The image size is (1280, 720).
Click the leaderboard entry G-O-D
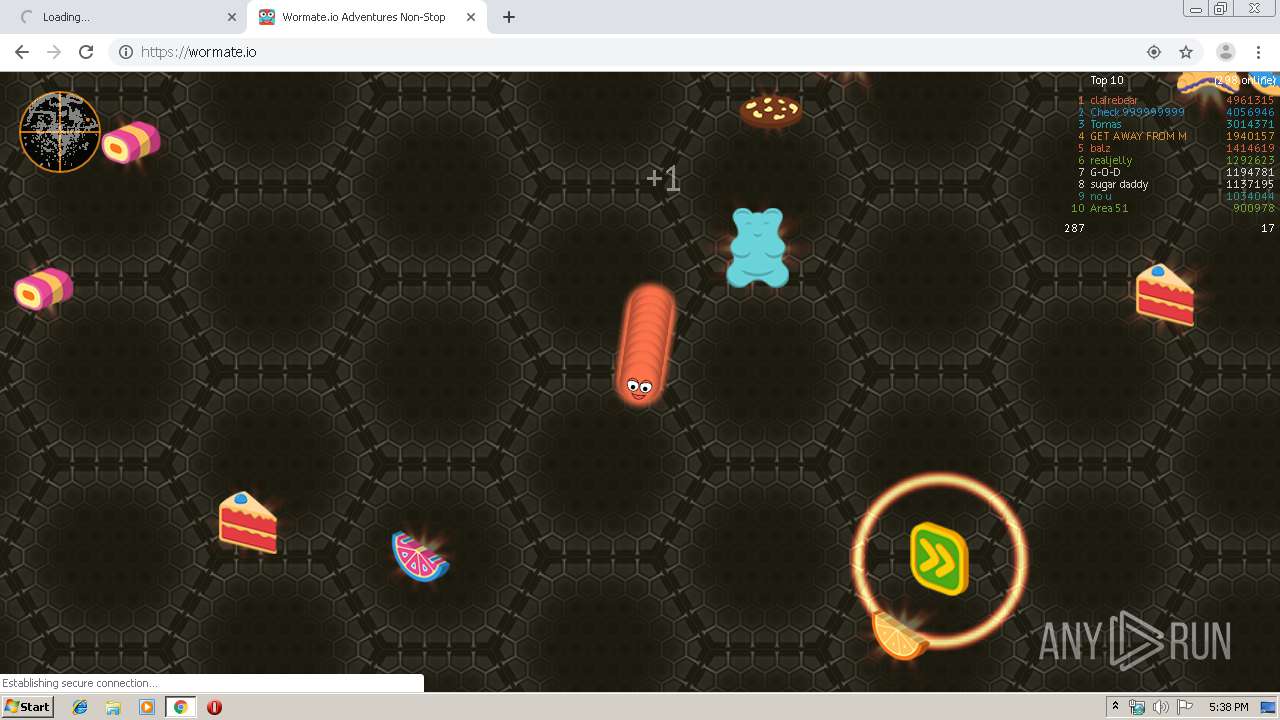coord(1105,172)
